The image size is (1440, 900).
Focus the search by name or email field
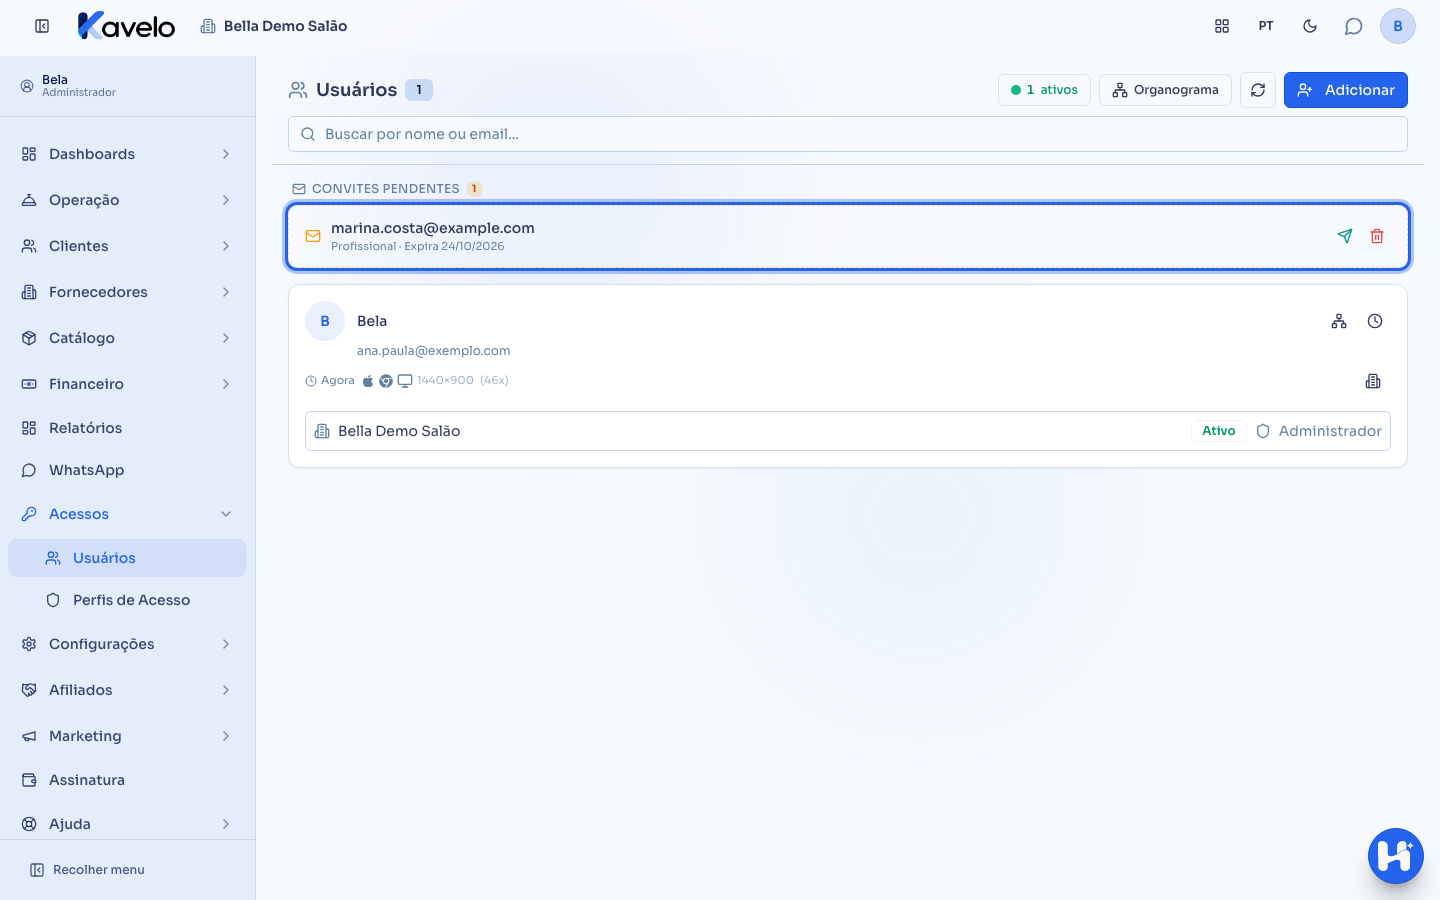point(848,134)
